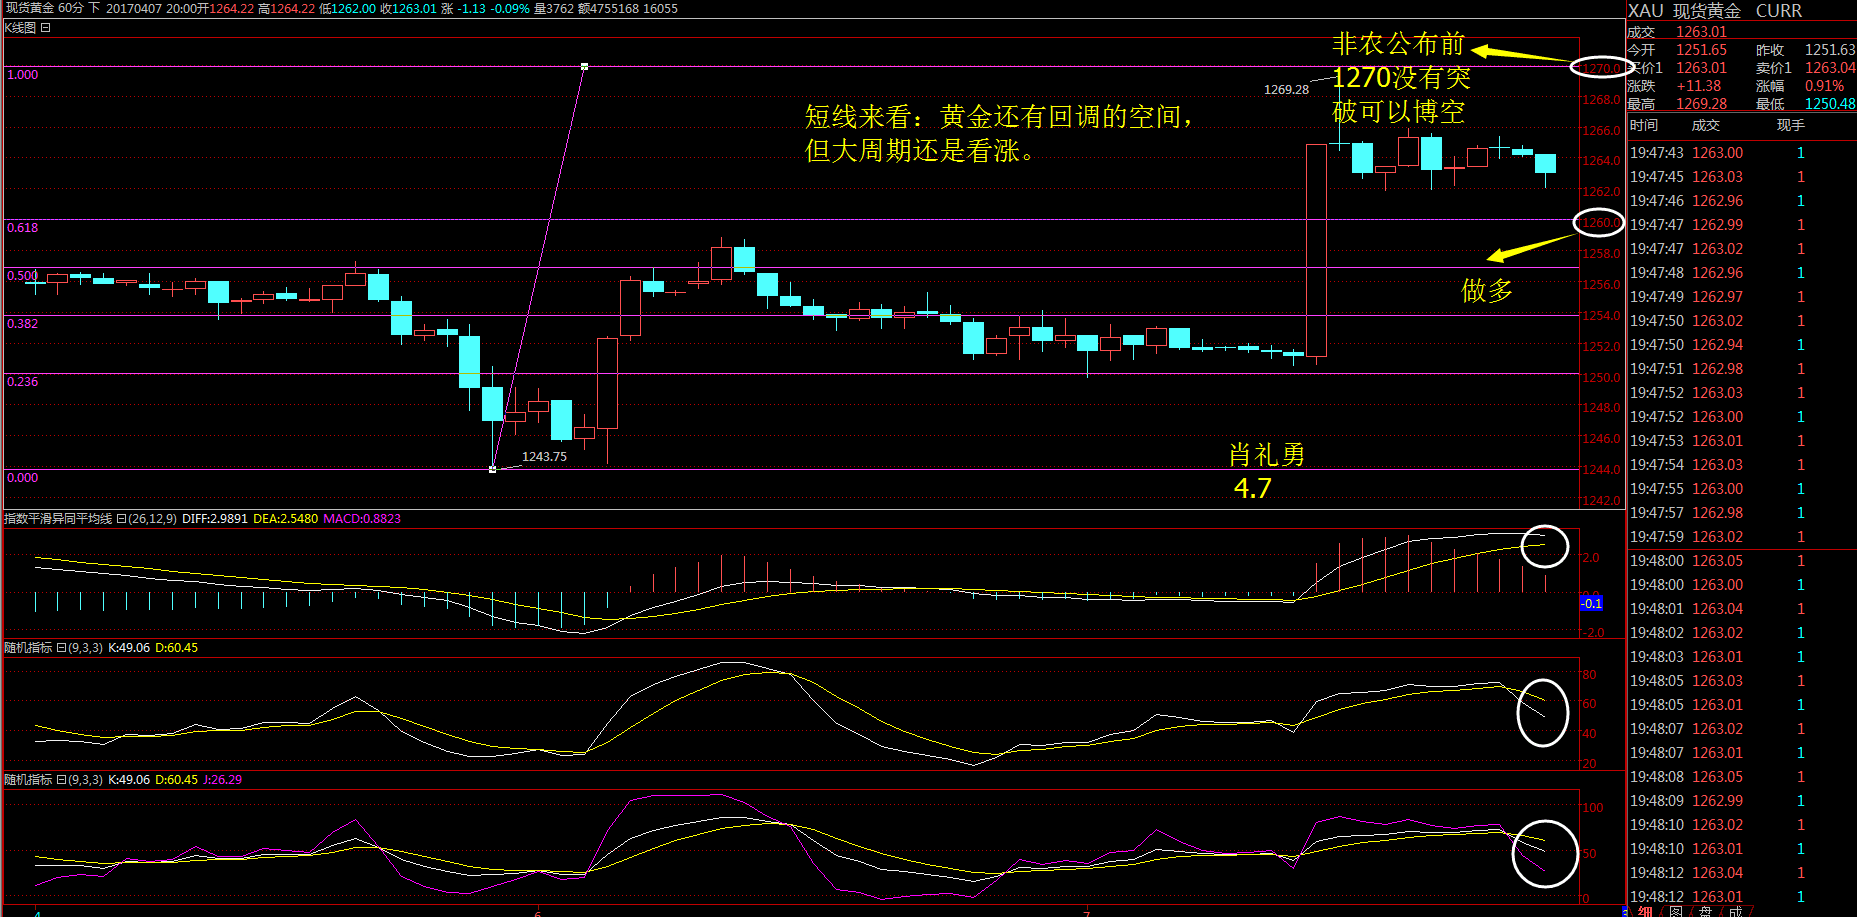Toggle the upper 随机指标 K/D panel box
This screenshot has width=1857, height=917.
pos(61,648)
